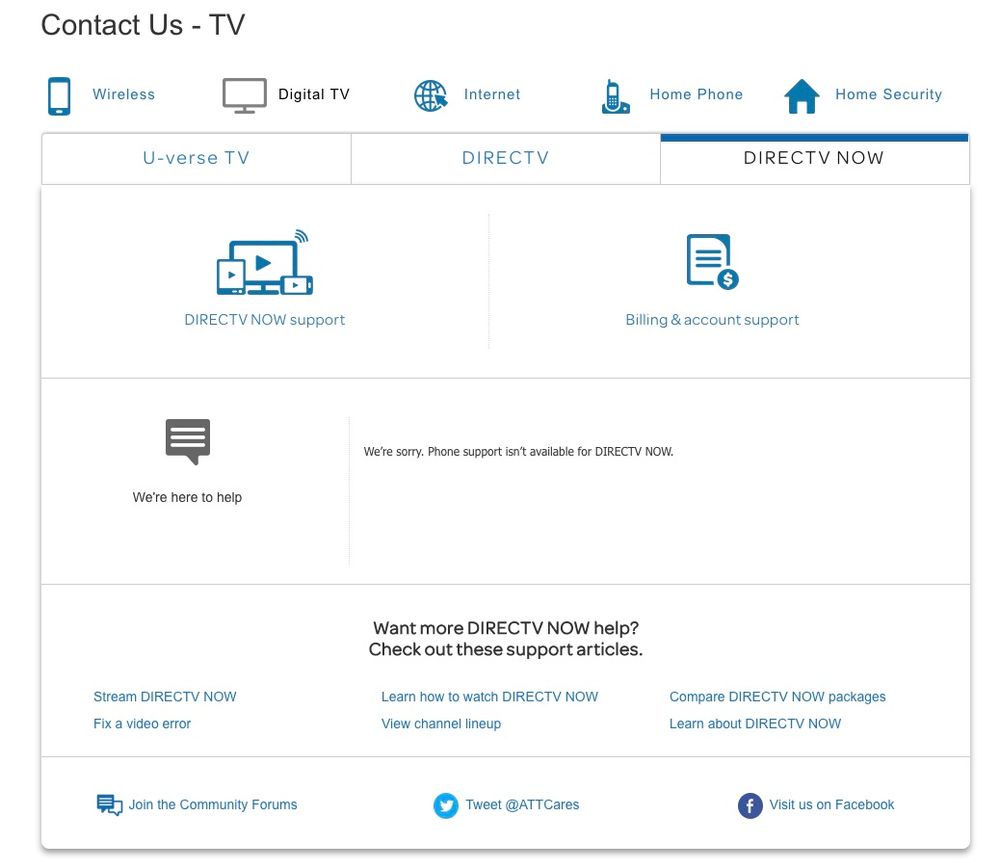Click the Fix a video error link
This screenshot has height=863, width=999.
tap(142, 723)
